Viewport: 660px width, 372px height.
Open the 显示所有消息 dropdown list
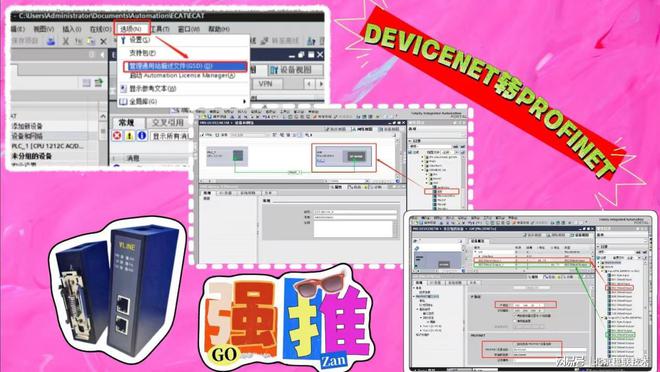170,136
